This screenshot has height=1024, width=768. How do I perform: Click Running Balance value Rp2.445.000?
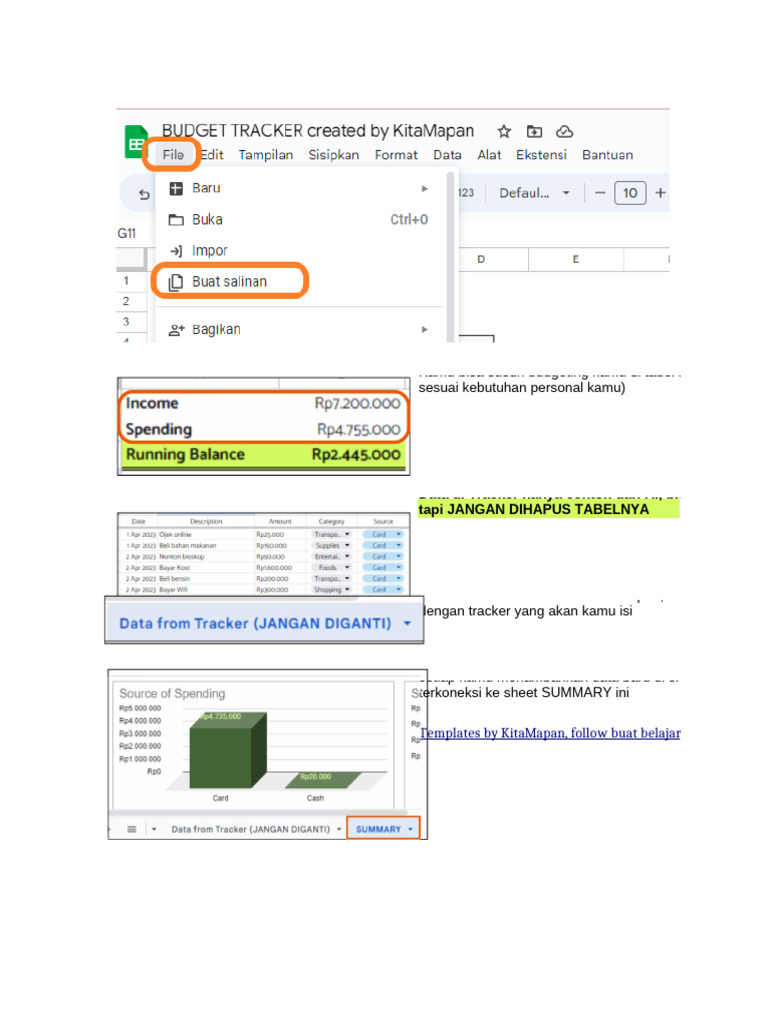(356, 455)
